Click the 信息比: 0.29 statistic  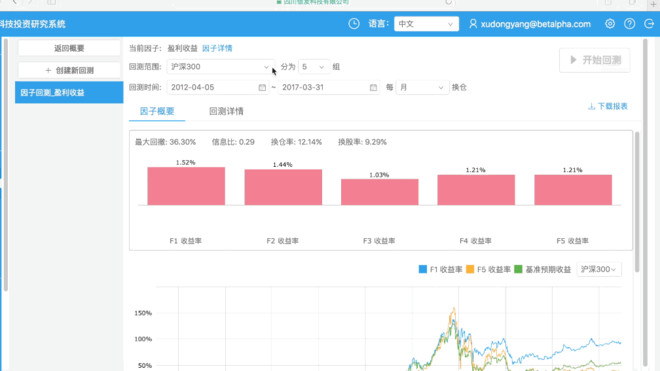pos(233,142)
